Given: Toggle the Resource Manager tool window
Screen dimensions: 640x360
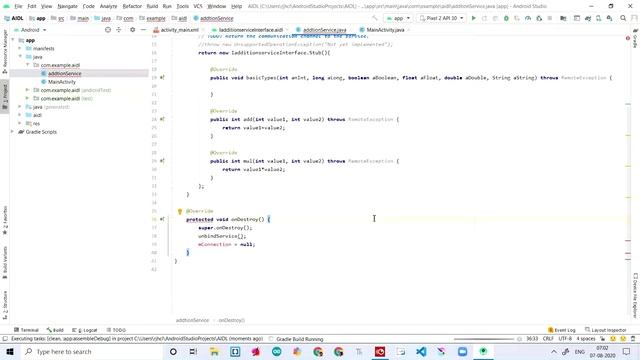Looking at the screenshot, I should pyautogui.click(x=5, y=52).
